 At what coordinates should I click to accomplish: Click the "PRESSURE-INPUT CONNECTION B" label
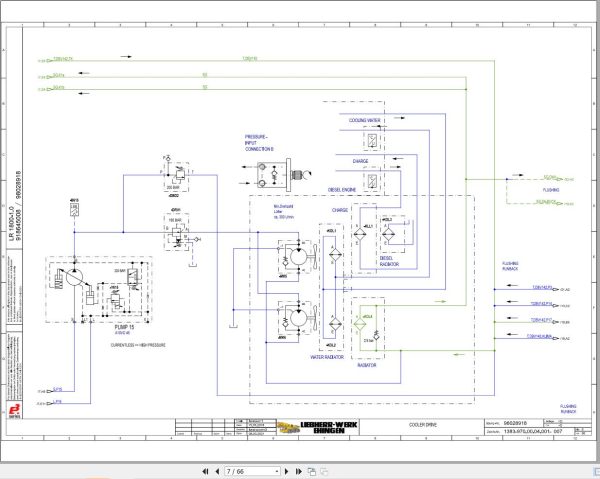point(259,143)
